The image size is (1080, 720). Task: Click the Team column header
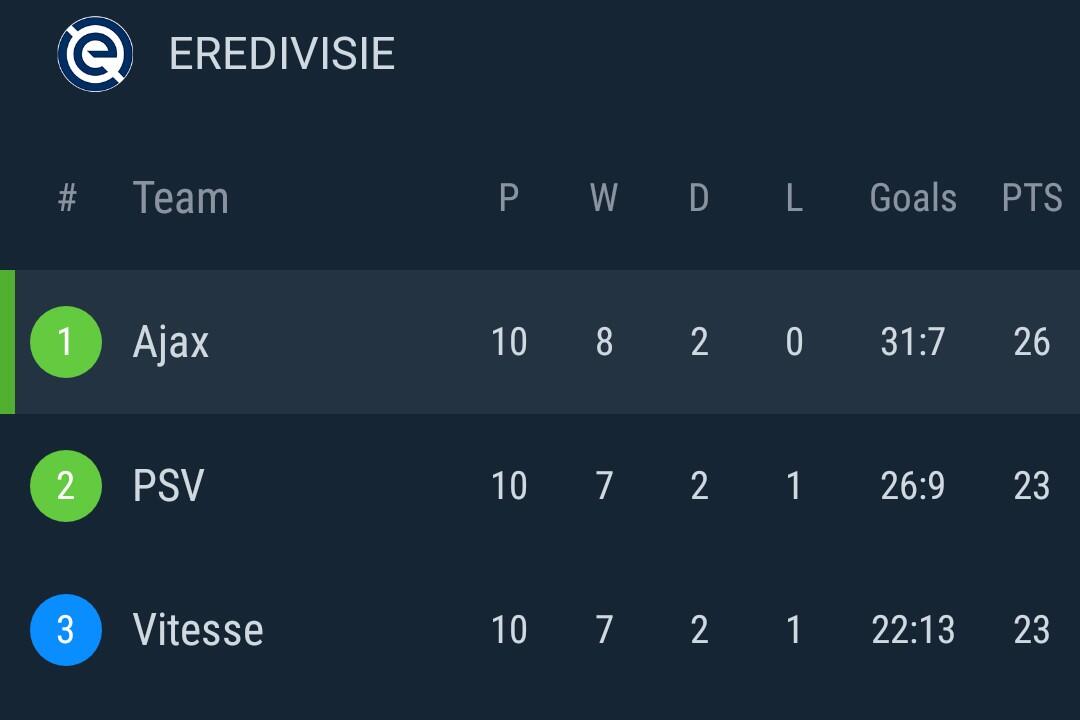tap(181, 198)
